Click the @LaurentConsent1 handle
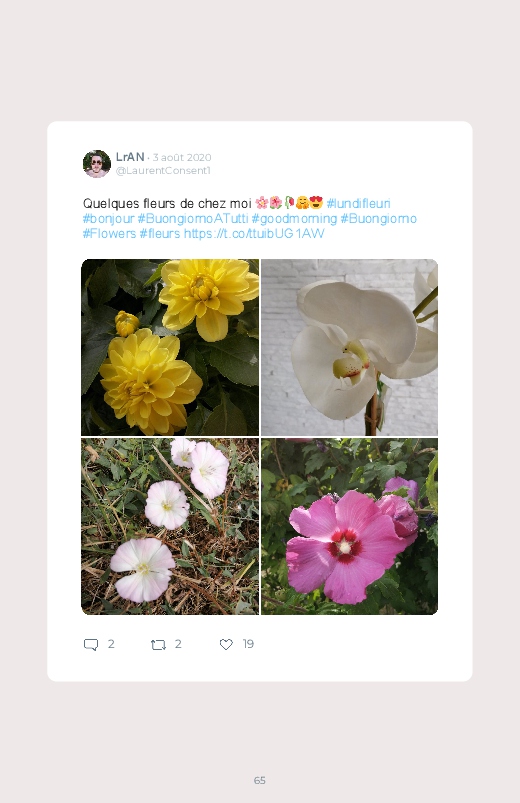This screenshot has width=520, height=803. [x=163, y=171]
